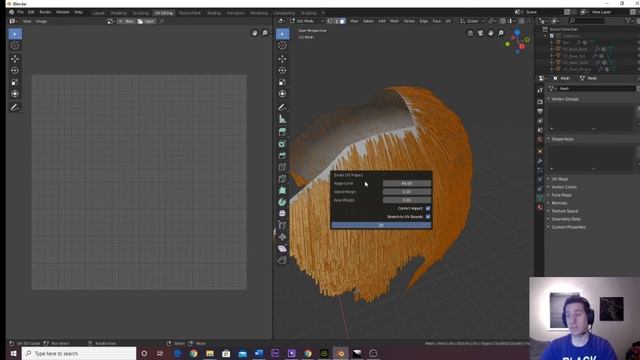Toggle camera view in 3D viewport
The height and width of the screenshot is (360, 640).
coord(480,33)
